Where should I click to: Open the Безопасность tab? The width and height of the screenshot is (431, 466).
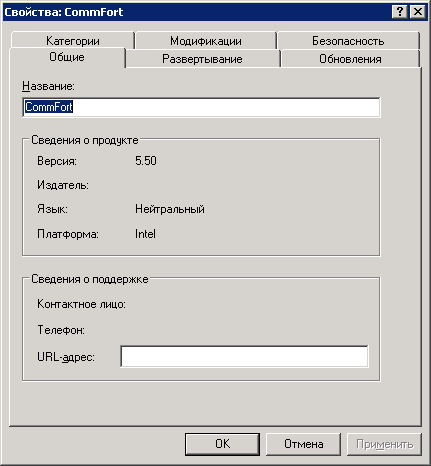pyautogui.click(x=348, y=41)
